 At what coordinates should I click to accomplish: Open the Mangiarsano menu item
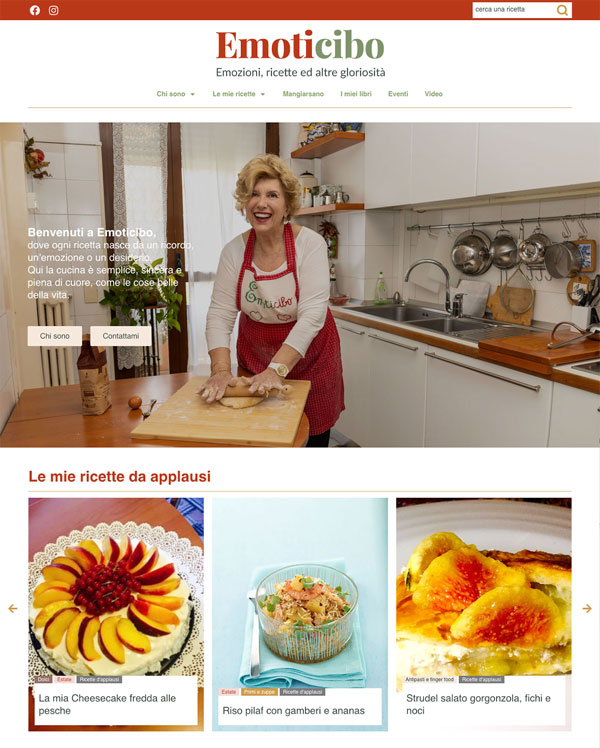(303, 94)
